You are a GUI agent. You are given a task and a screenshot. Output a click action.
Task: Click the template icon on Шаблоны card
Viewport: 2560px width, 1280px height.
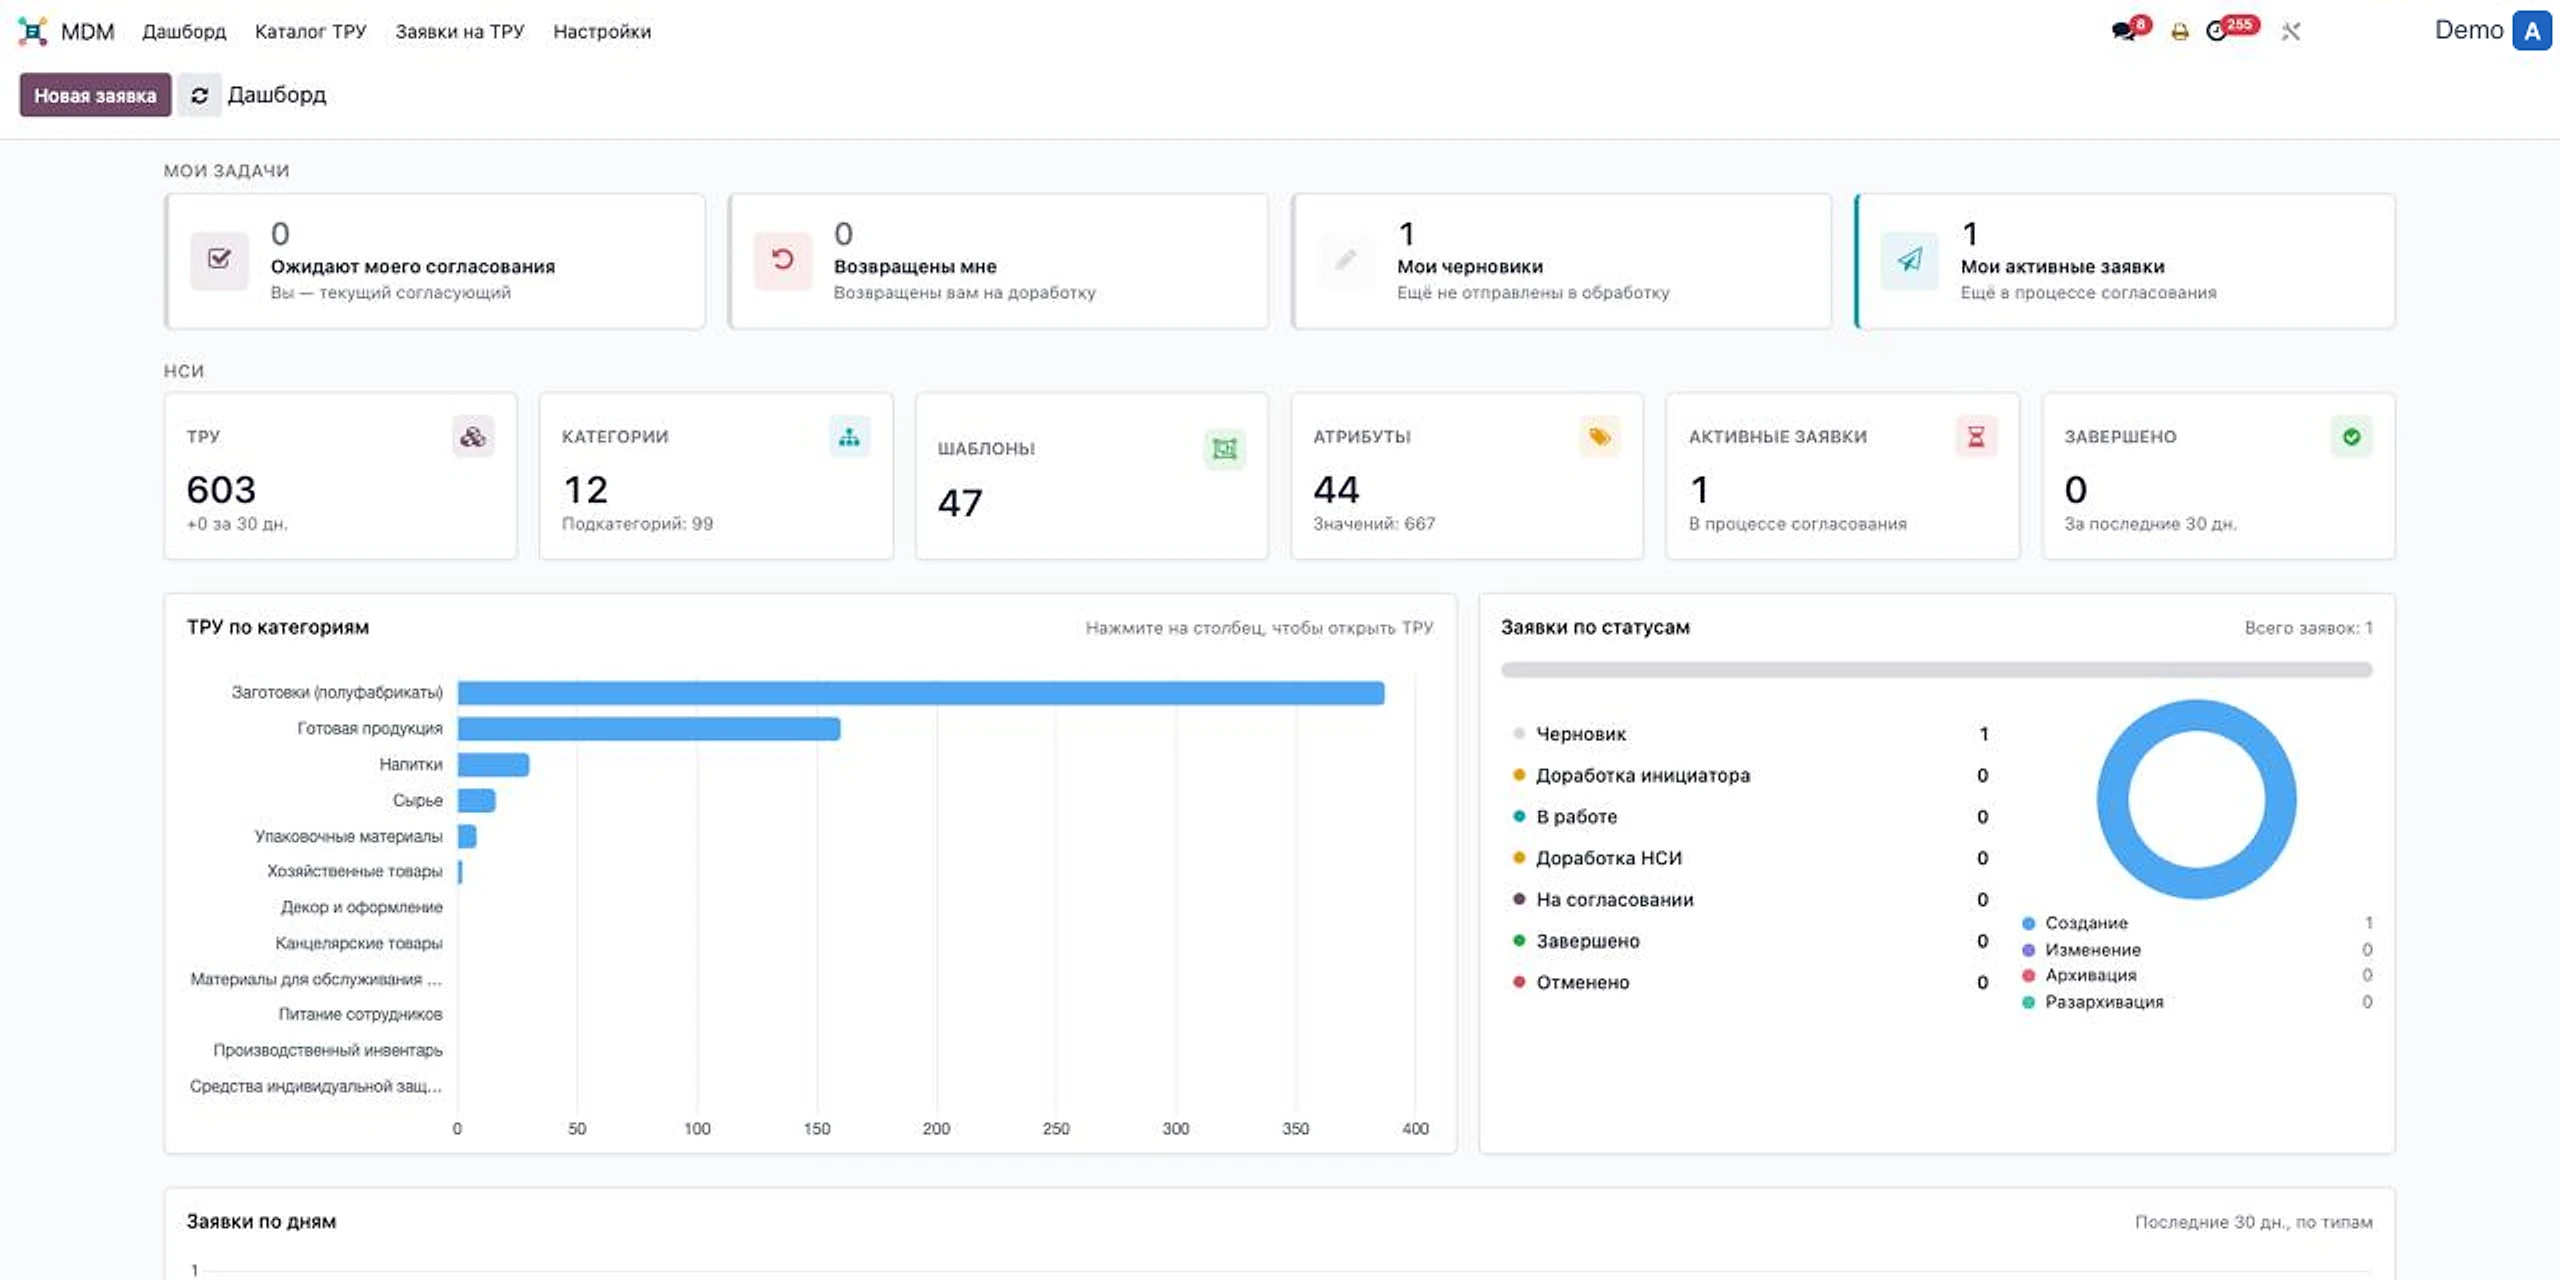coord(1225,449)
